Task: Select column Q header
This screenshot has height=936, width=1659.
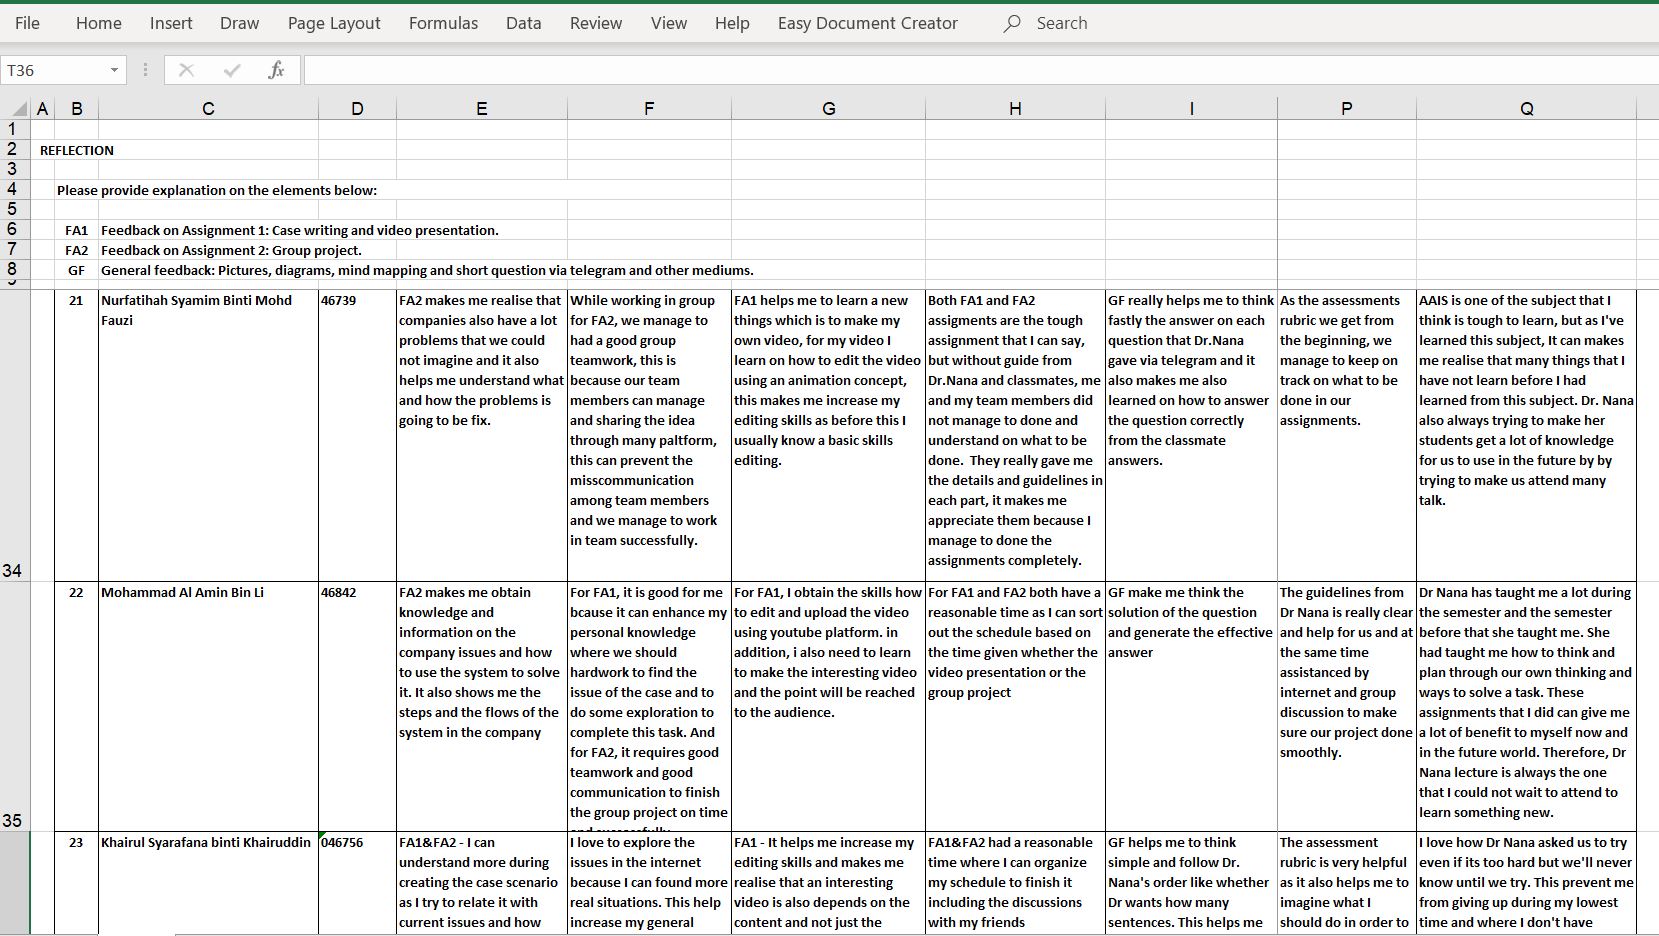Action: tap(1527, 109)
